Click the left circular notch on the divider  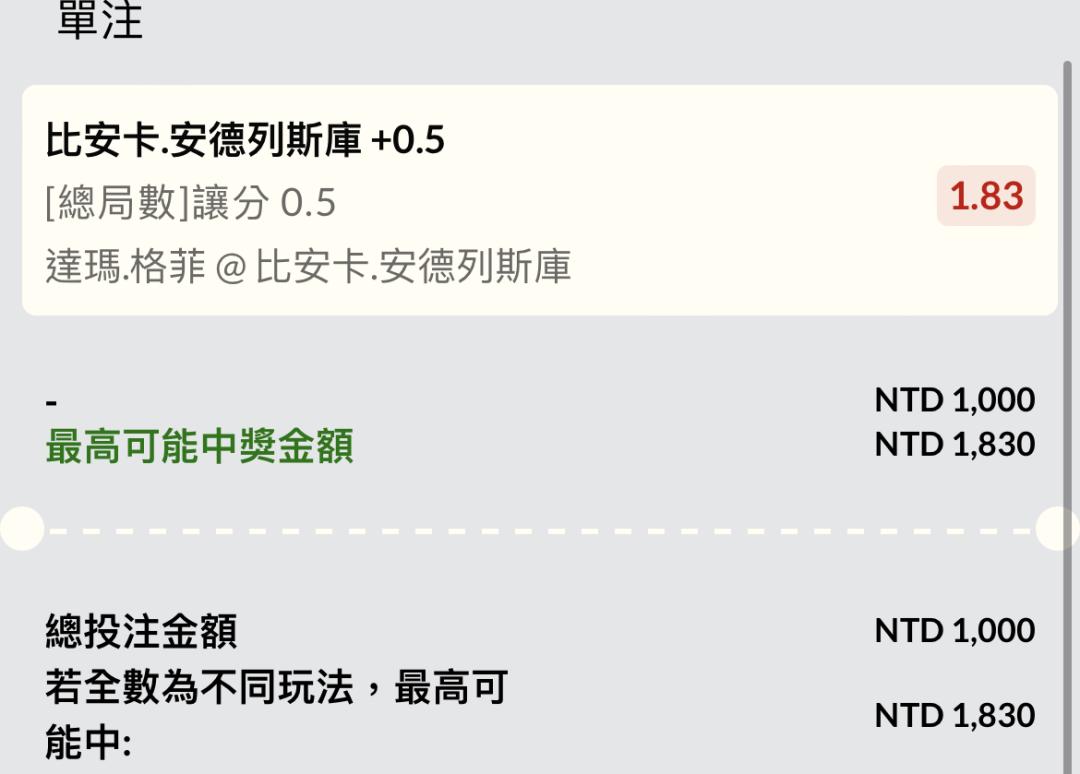(20, 528)
